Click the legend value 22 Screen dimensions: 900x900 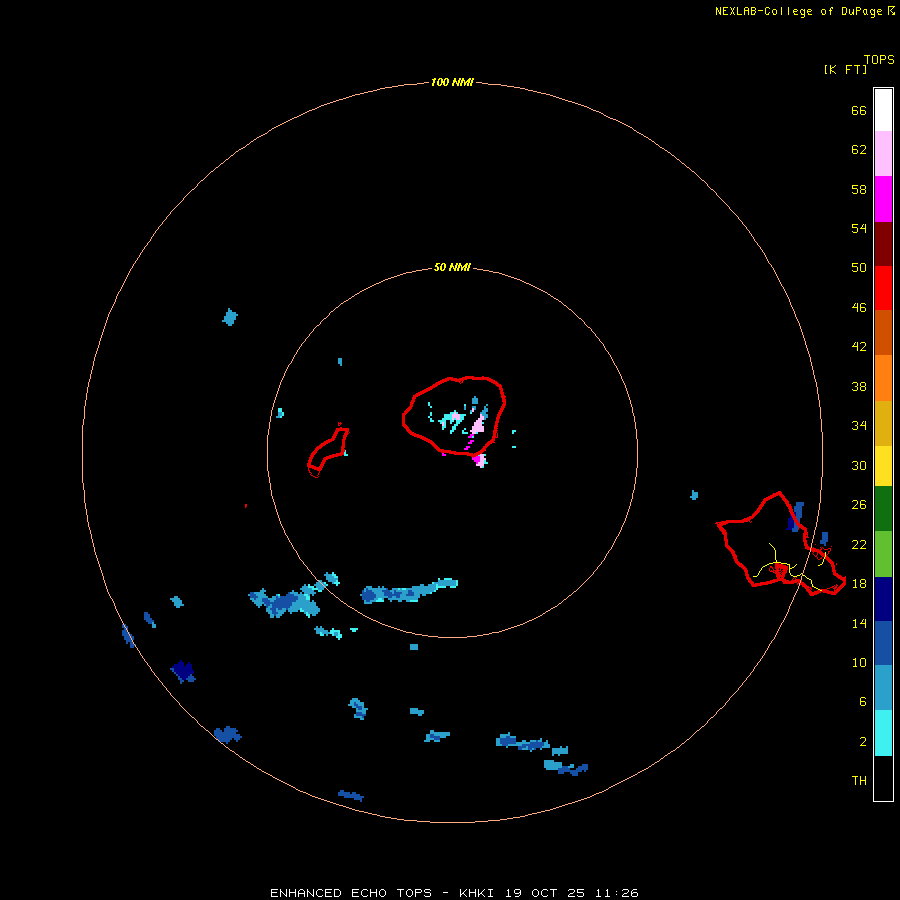click(859, 544)
